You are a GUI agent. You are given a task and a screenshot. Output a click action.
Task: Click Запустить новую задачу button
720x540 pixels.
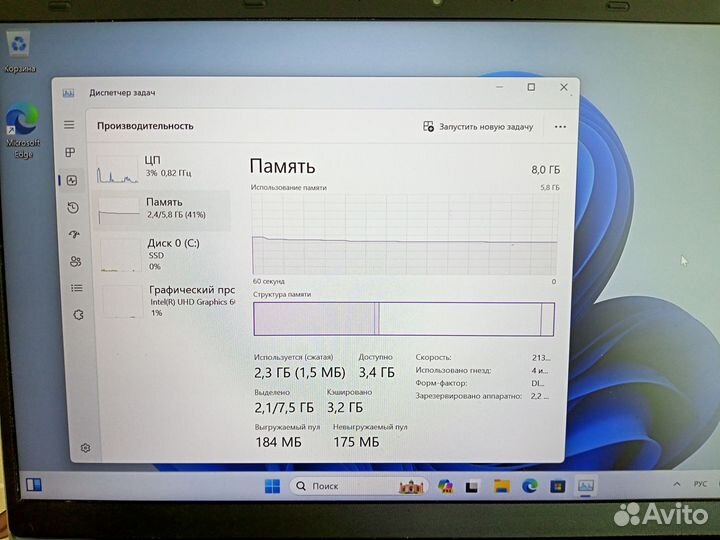coord(478,127)
